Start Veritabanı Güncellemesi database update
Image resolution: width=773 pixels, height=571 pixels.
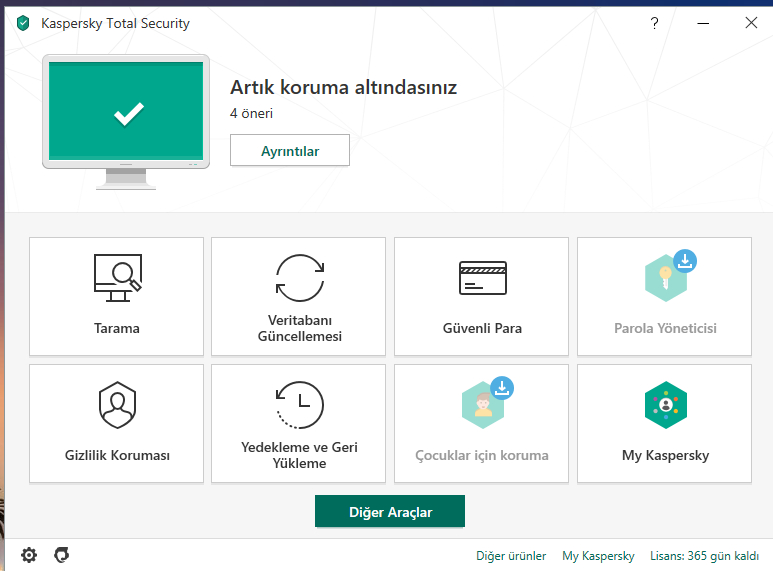298,296
